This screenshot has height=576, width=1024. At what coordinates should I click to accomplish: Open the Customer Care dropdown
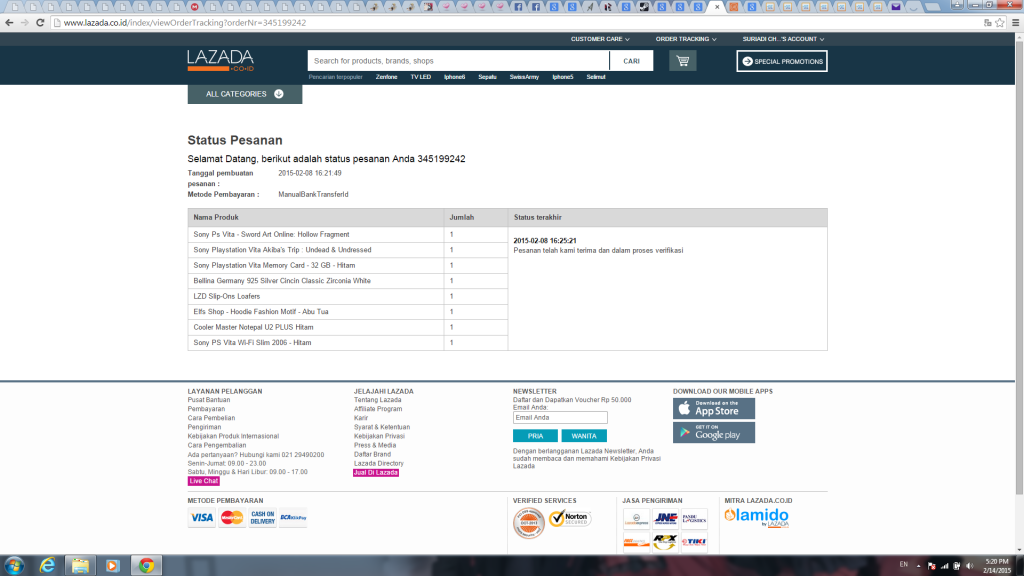600,39
